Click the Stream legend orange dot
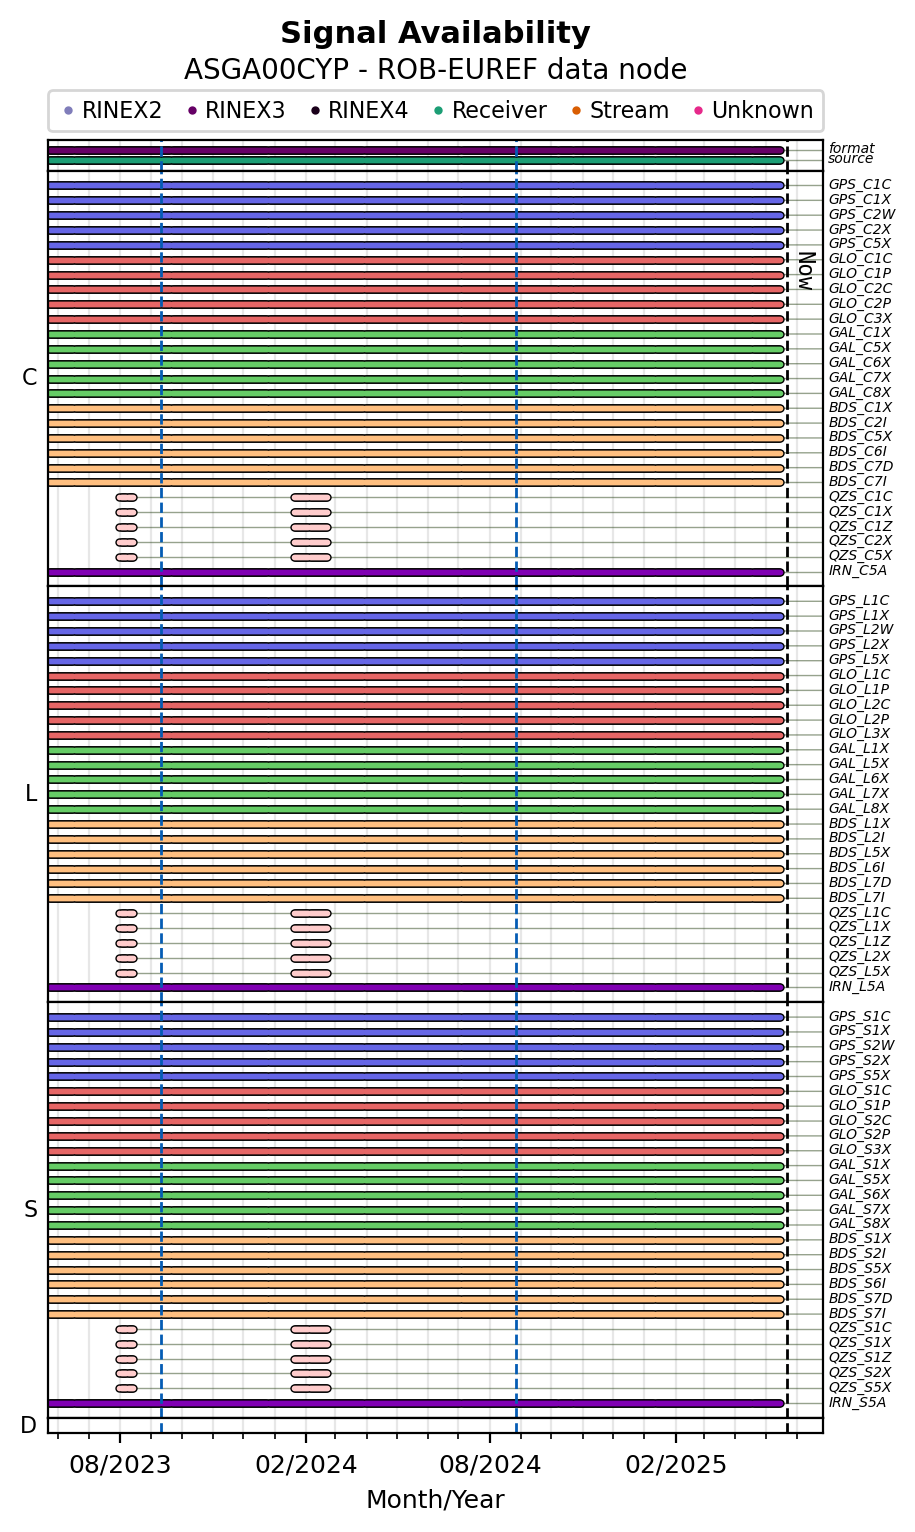 (576, 111)
